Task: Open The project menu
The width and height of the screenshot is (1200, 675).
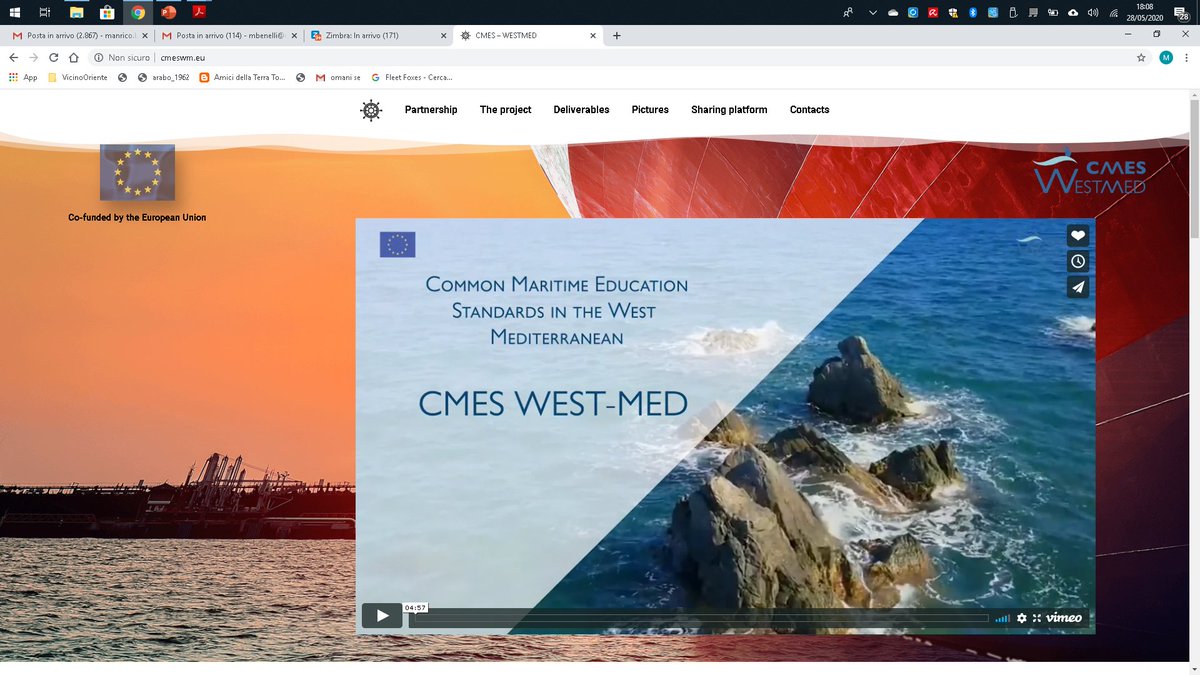Action: click(506, 110)
